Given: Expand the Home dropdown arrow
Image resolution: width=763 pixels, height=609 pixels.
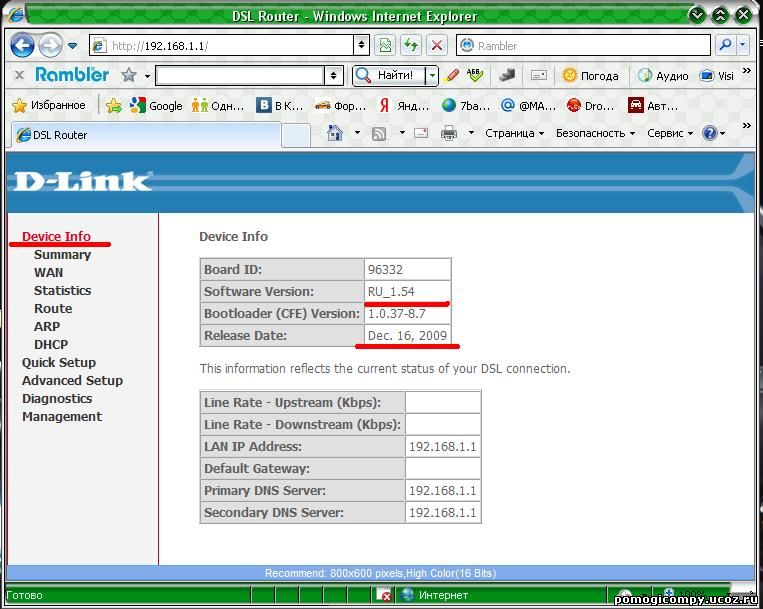Looking at the screenshot, I should [x=357, y=133].
